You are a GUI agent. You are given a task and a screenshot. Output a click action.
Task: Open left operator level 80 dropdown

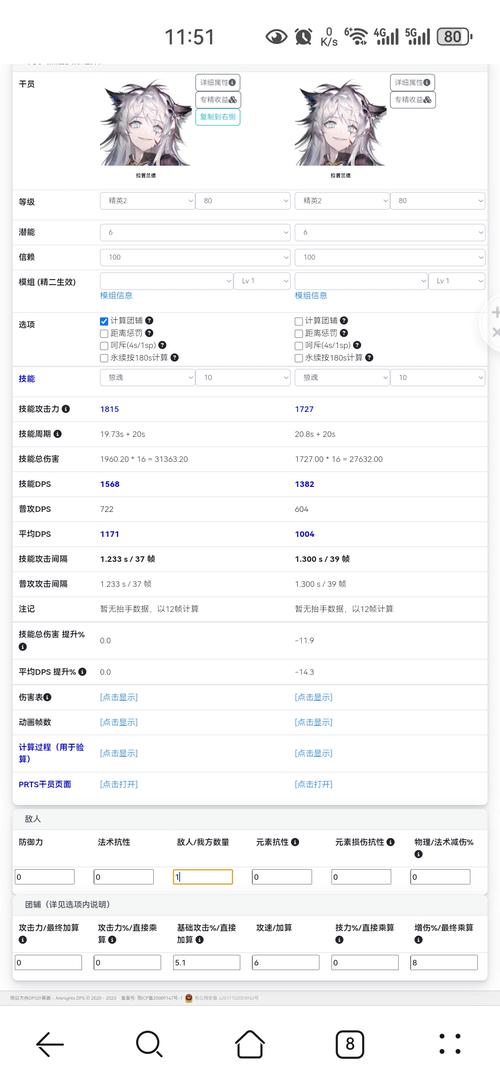click(x=243, y=201)
